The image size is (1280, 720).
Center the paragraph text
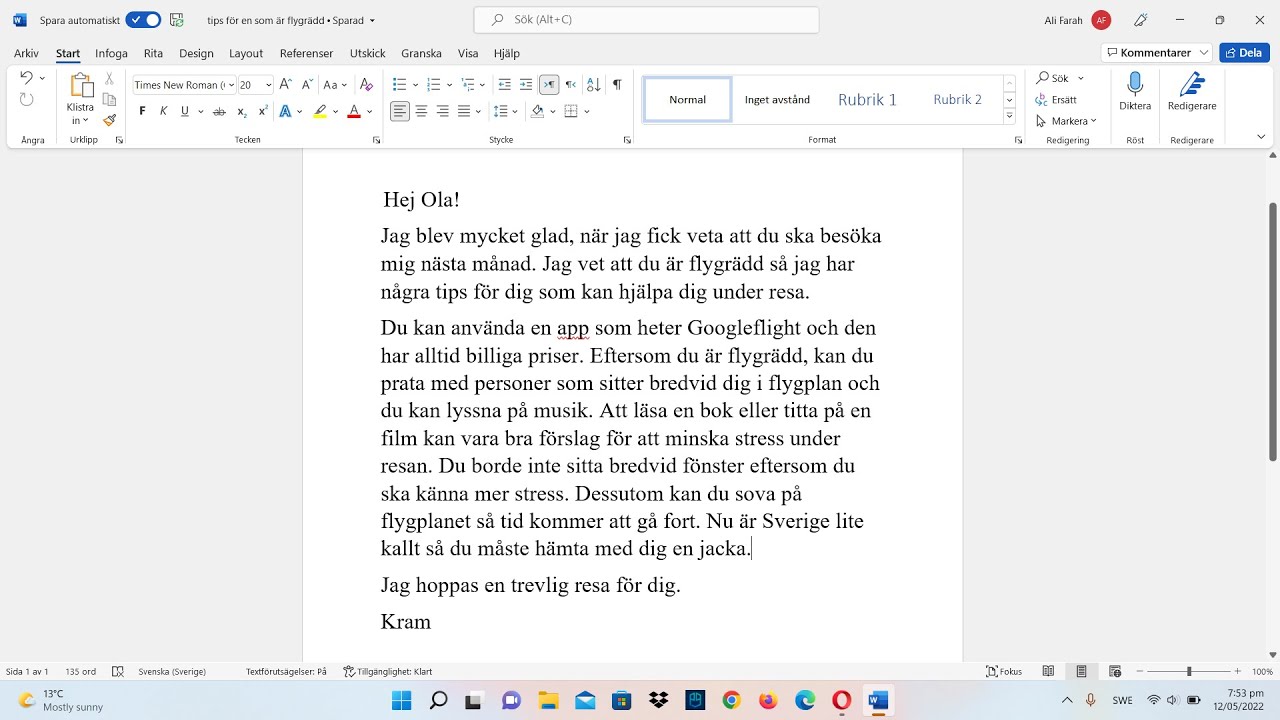tap(421, 111)
